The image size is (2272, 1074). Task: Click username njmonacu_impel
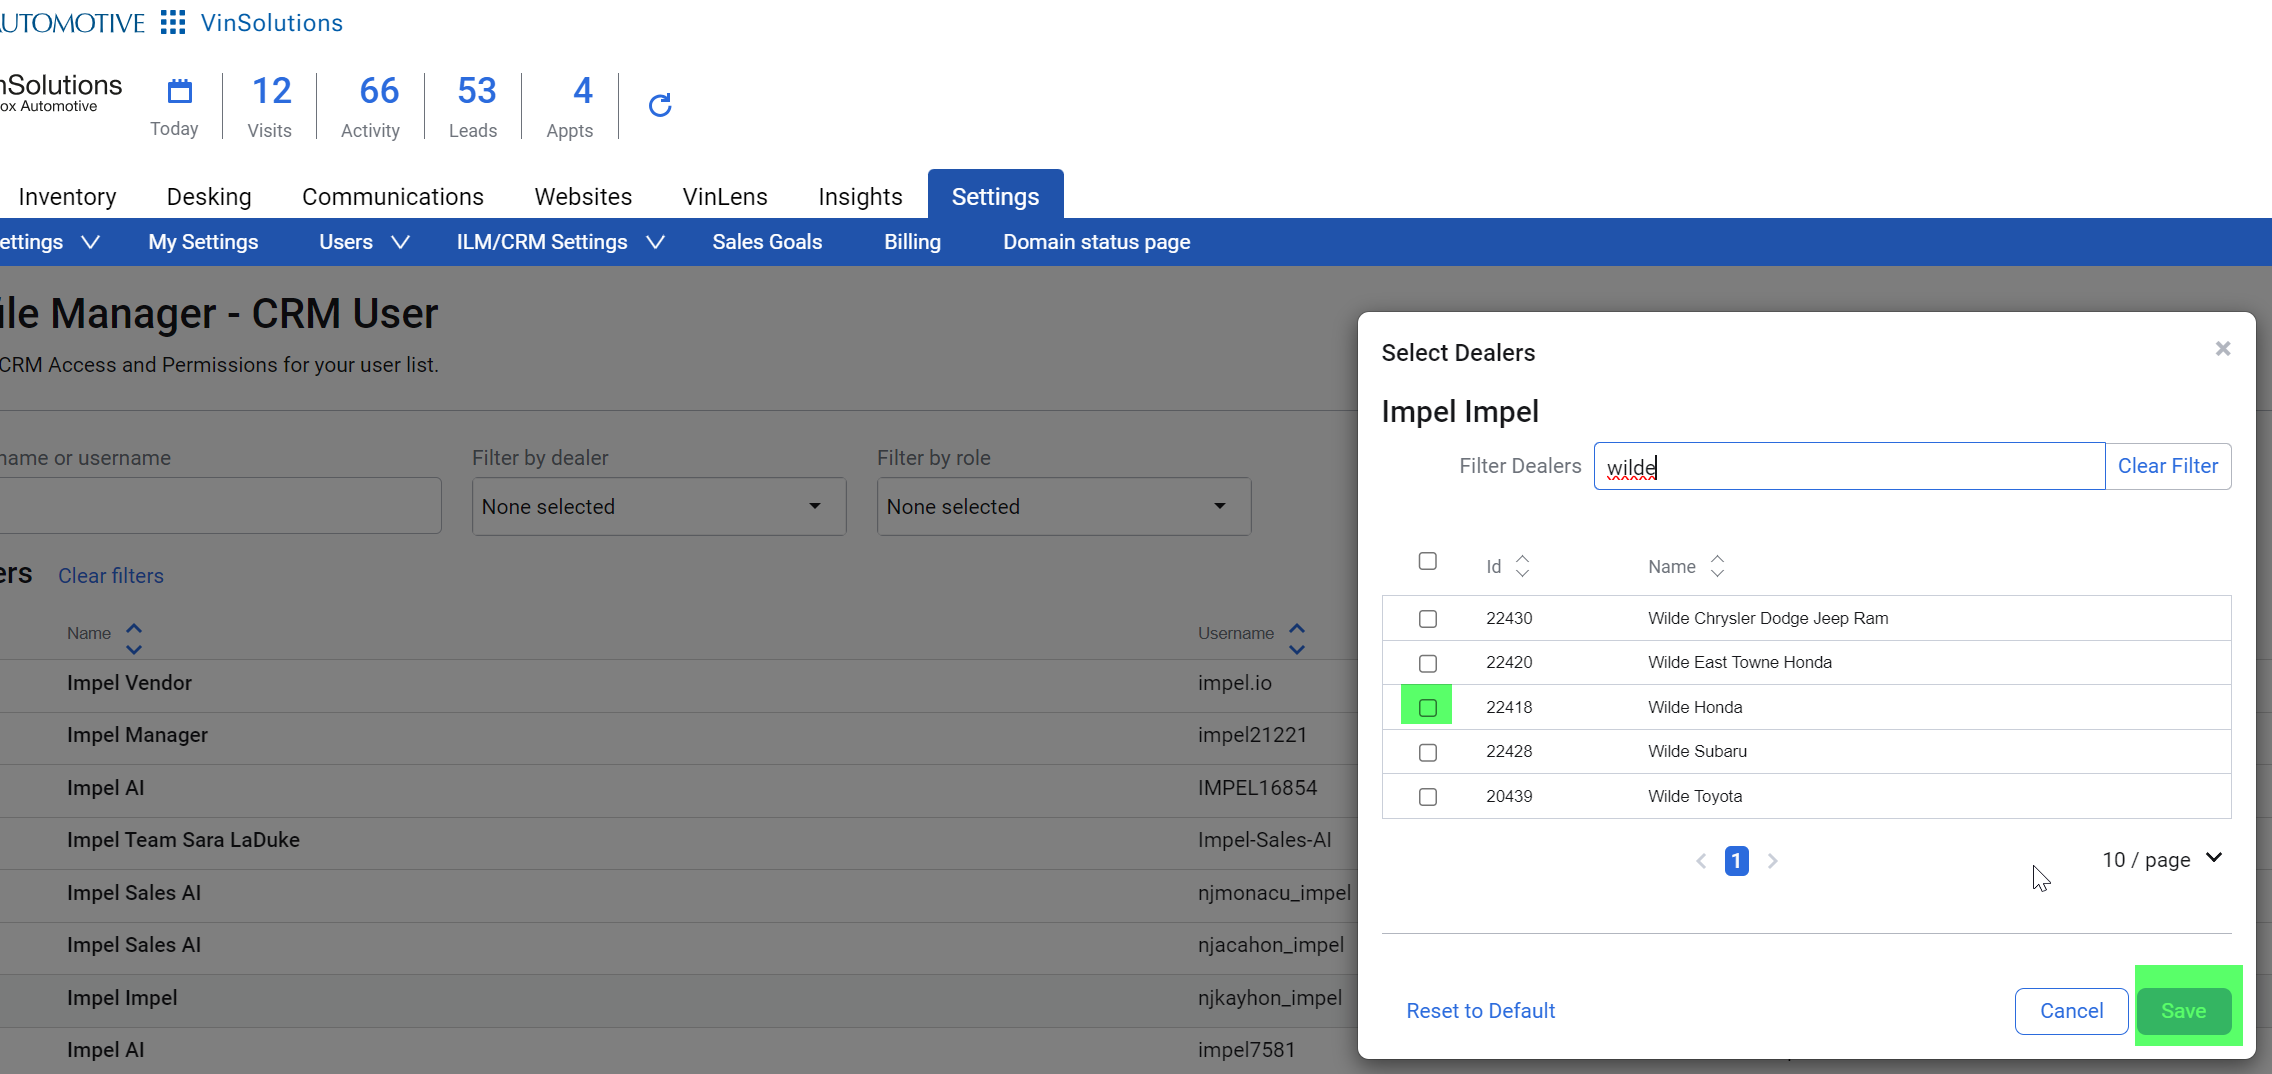click(1274, 893)
